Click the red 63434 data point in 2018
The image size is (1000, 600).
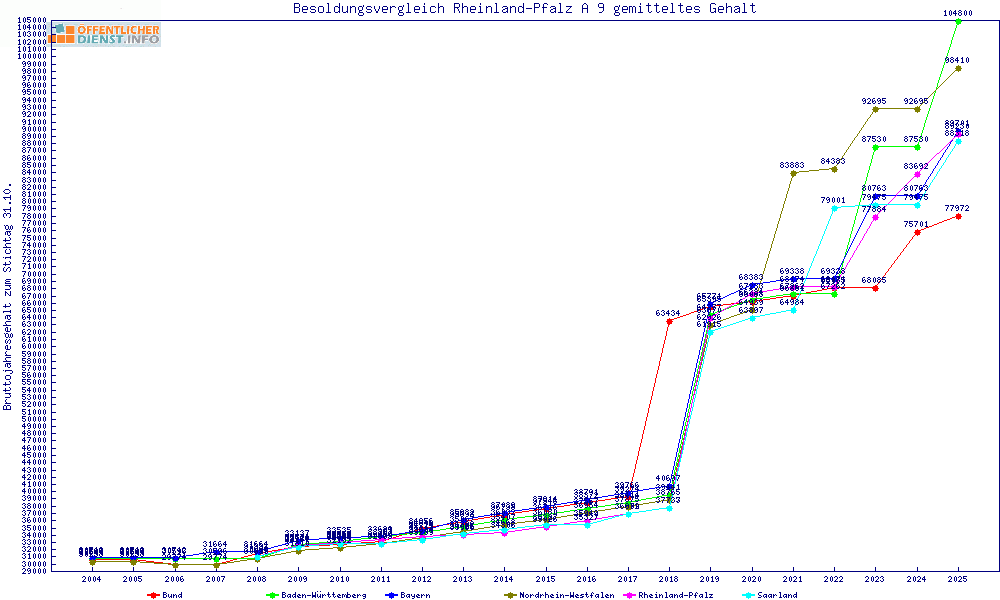pos(668,321)
